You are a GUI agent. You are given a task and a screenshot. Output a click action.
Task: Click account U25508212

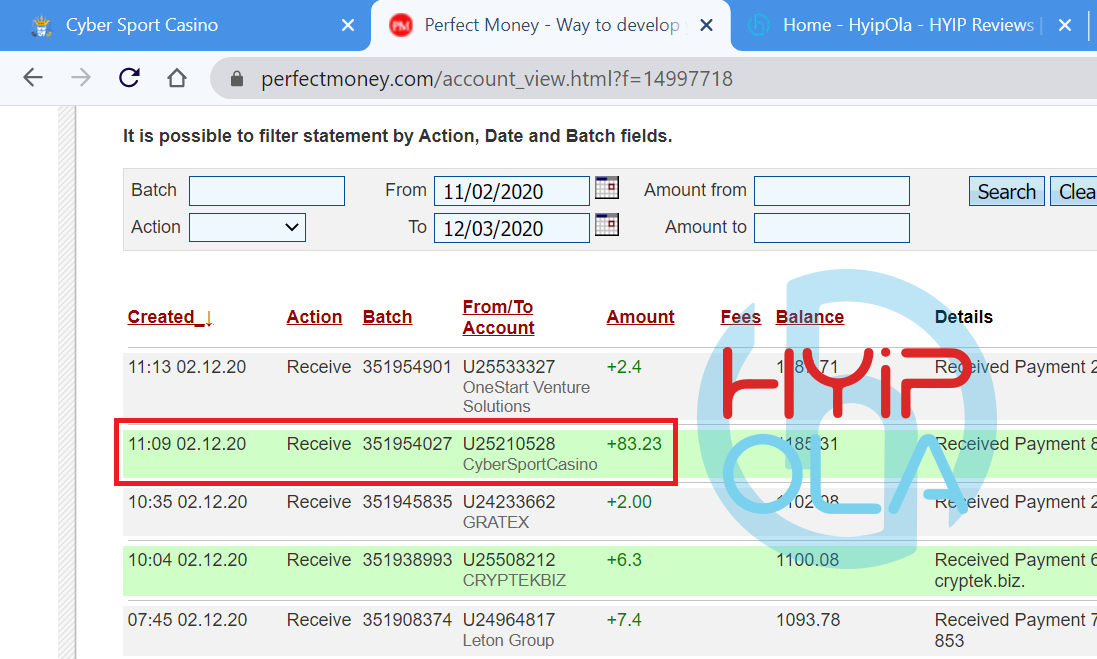[509, 560]
